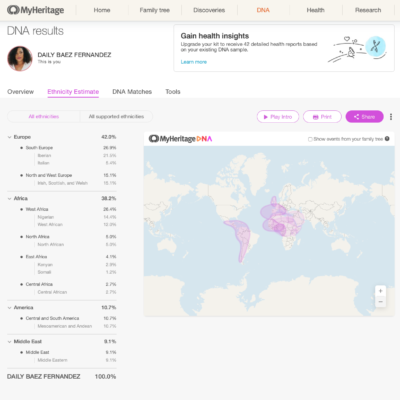Screen dimensions: 400x400
Task: Click the DNA helix illustration in the health banner
Action: click(375, 46)
